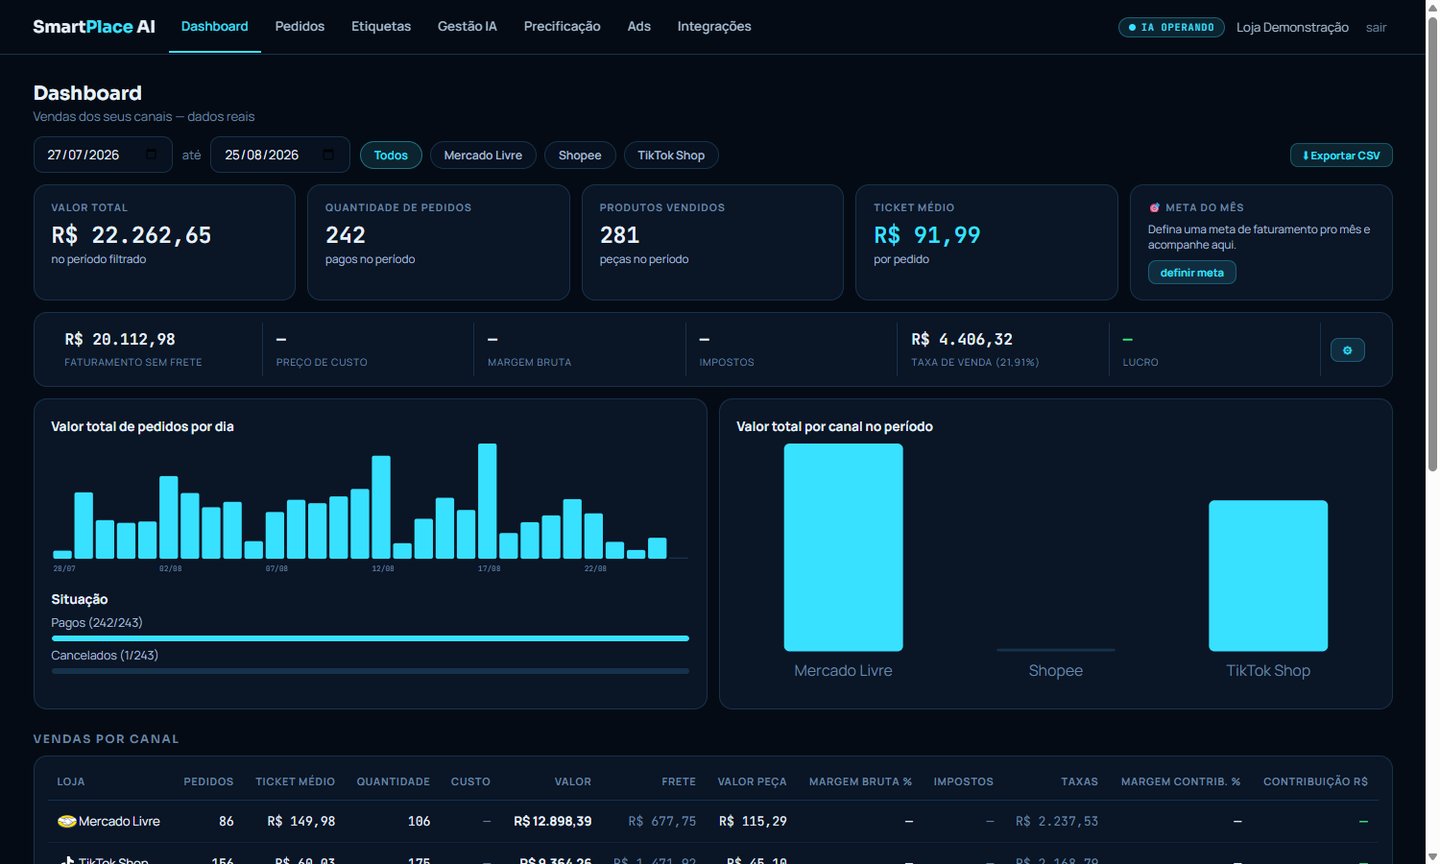Click the TAXAS column header
This screenshot has height=864, width=1440.
point(1079,781)
